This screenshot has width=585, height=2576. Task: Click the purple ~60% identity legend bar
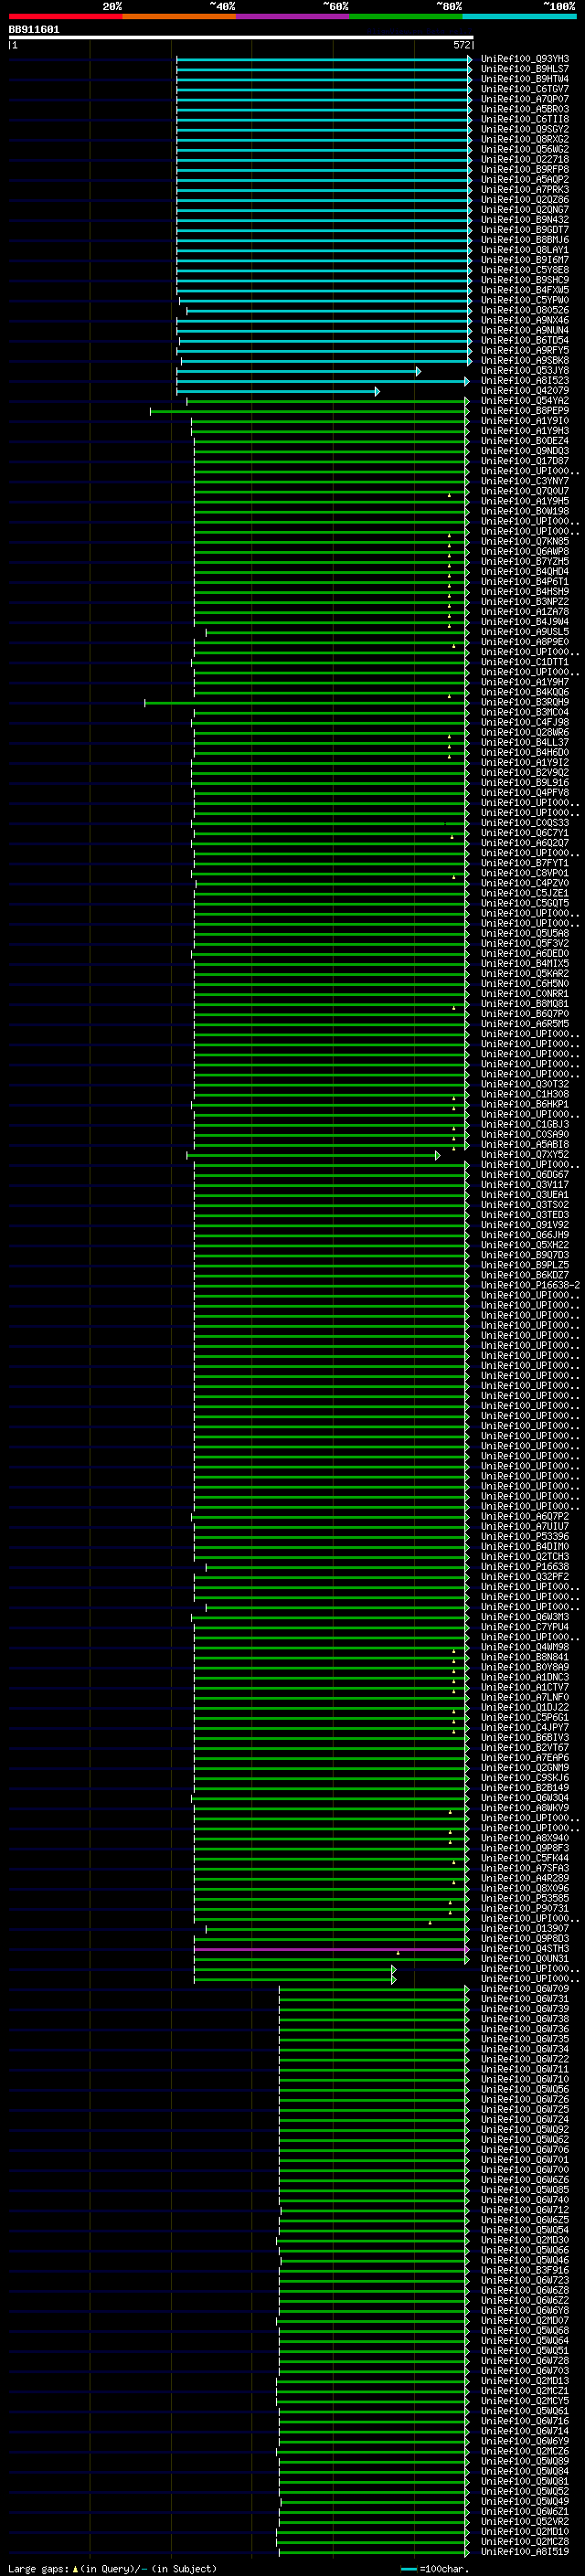tap(293, 16)
